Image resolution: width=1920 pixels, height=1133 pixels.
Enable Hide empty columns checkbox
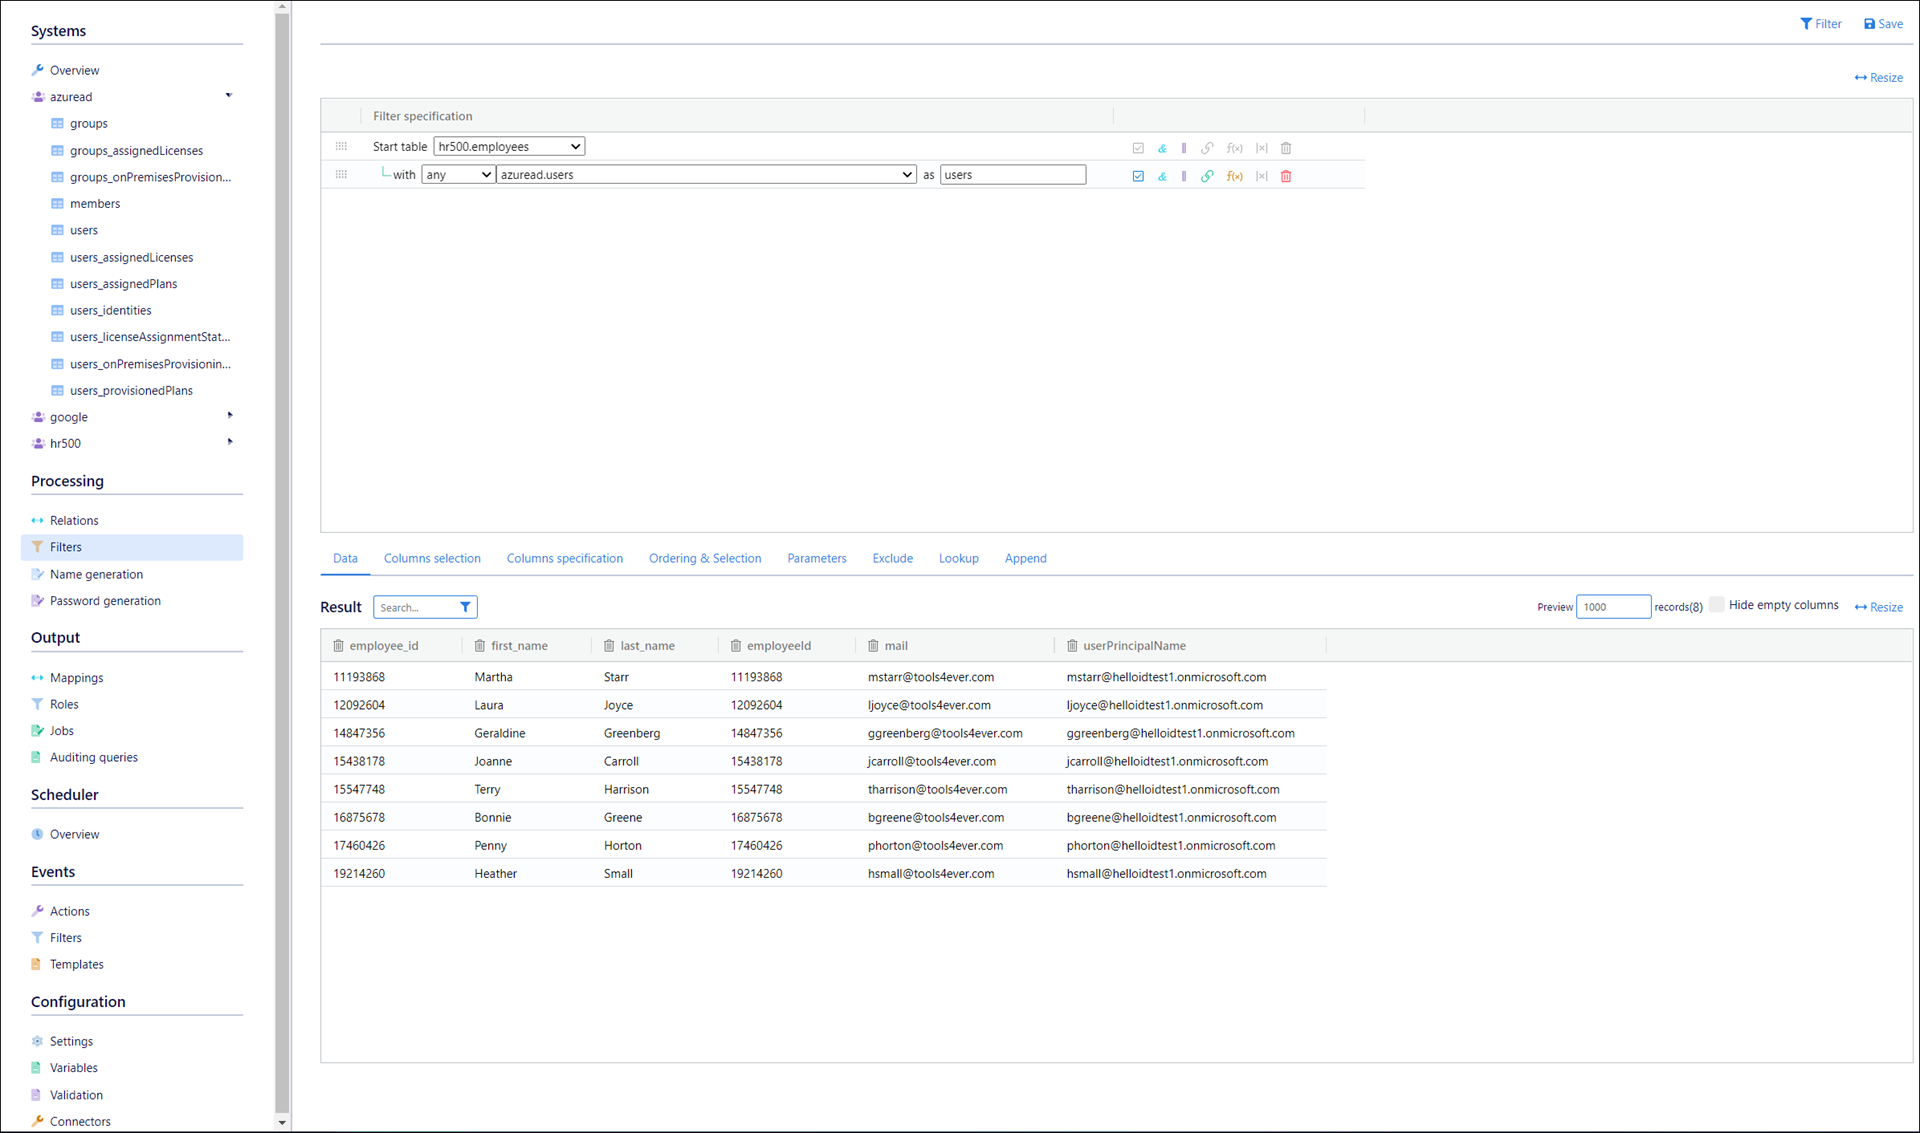(1717, 605)
